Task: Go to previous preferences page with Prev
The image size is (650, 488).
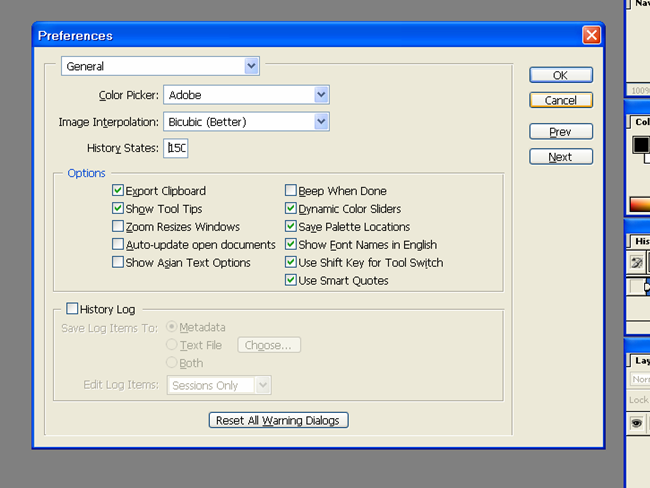Action: (x=560, y=132)
